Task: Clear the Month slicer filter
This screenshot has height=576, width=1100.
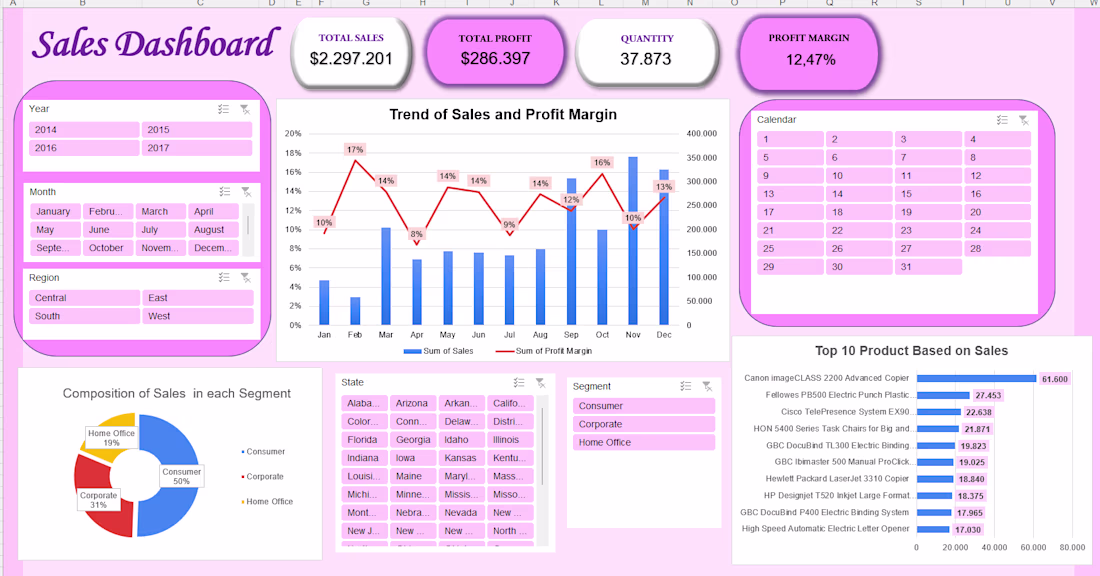Action: coord(246,192)
